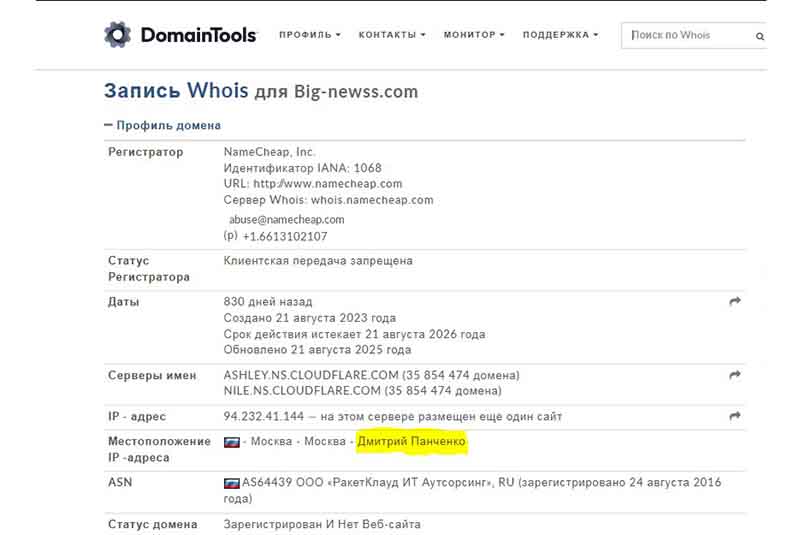Click share arrow in Серверы имен row

click(x=735, y=375)
